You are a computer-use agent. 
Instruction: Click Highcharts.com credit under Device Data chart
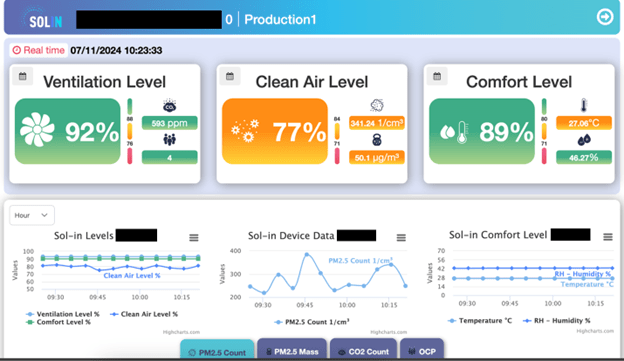[x=388, y=332]
